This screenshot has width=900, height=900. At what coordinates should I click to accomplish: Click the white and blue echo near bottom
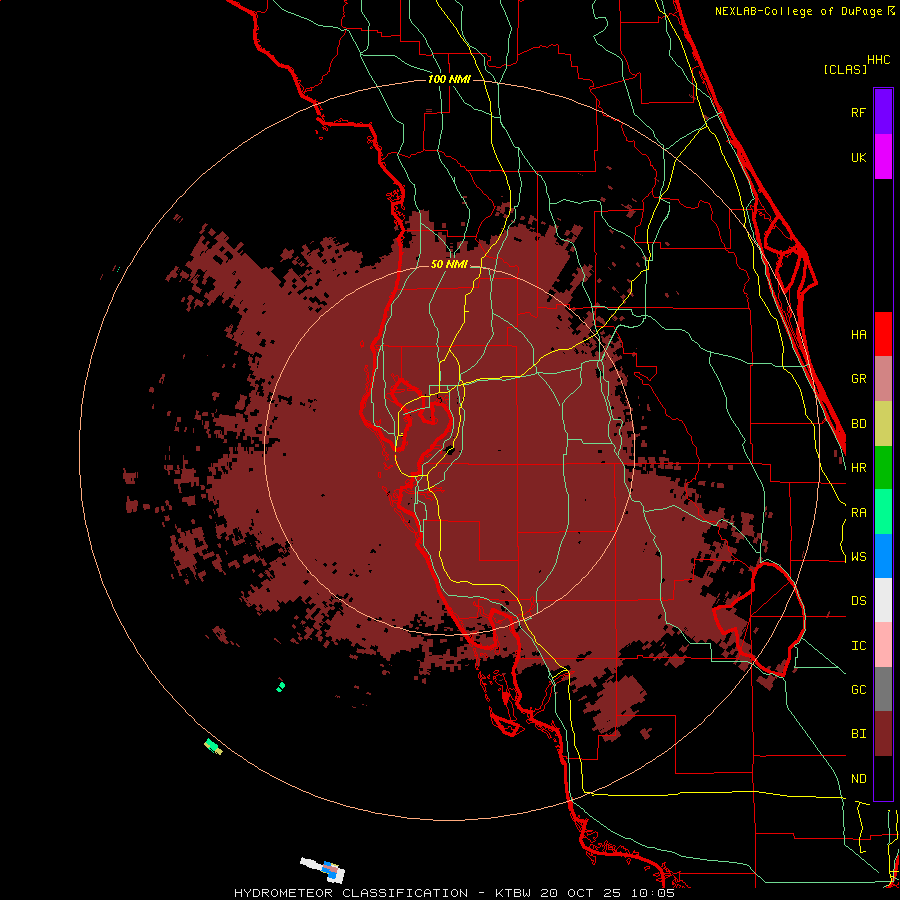click(323, 870)
